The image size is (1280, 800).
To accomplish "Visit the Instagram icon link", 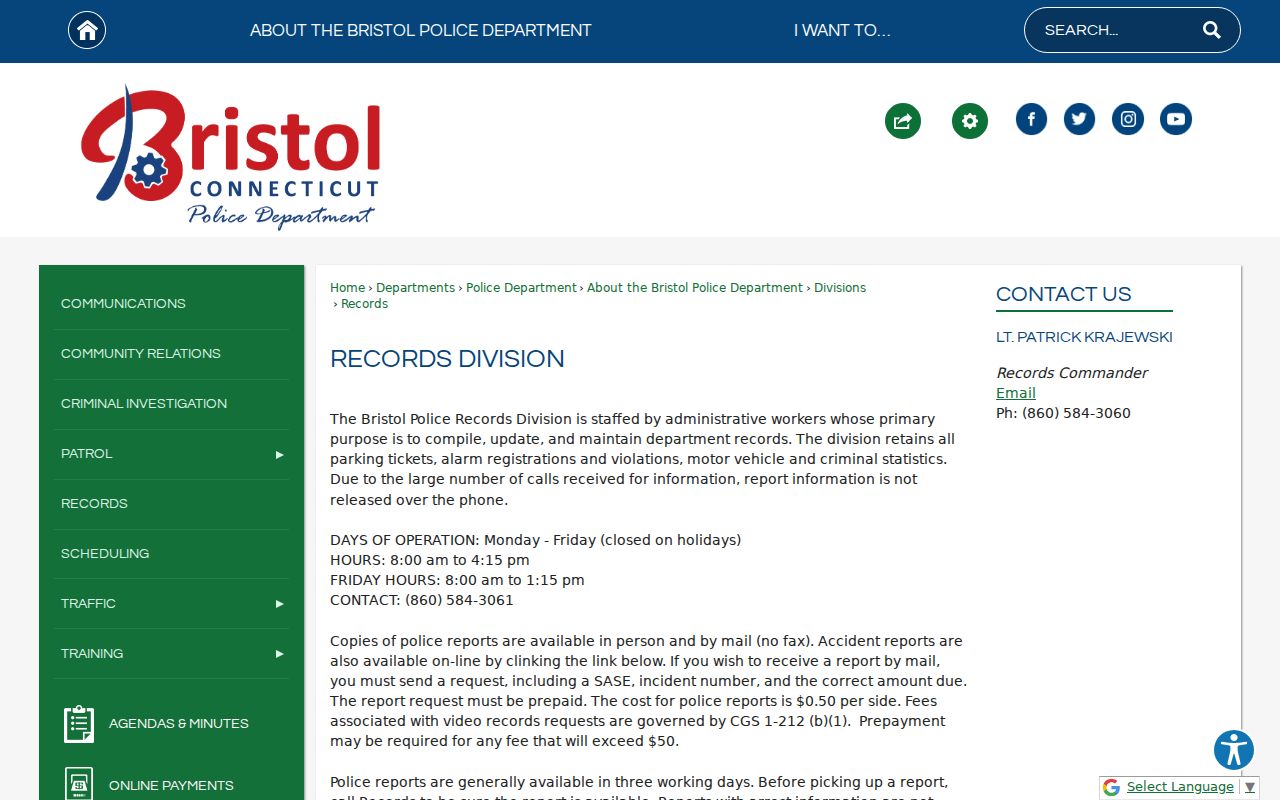I will tap(1128, 119).
